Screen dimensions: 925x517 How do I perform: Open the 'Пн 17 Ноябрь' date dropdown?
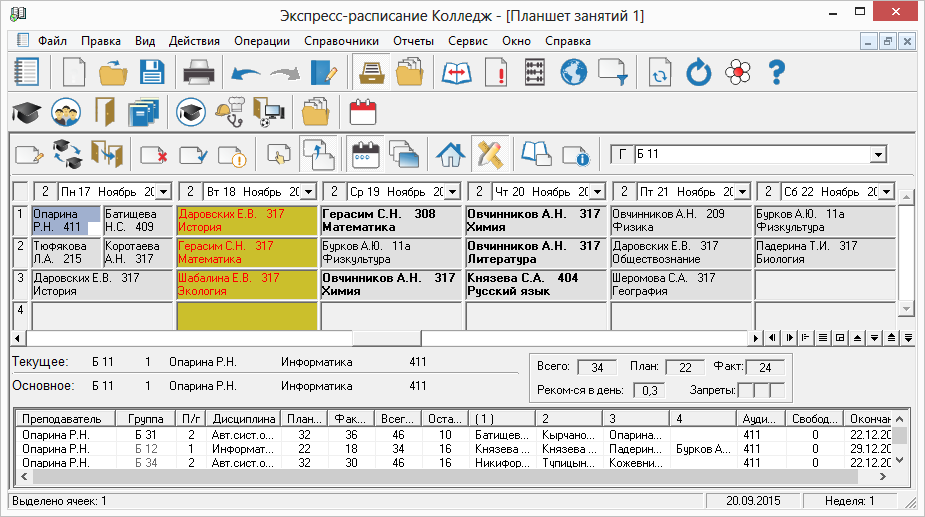pos(164,191)
